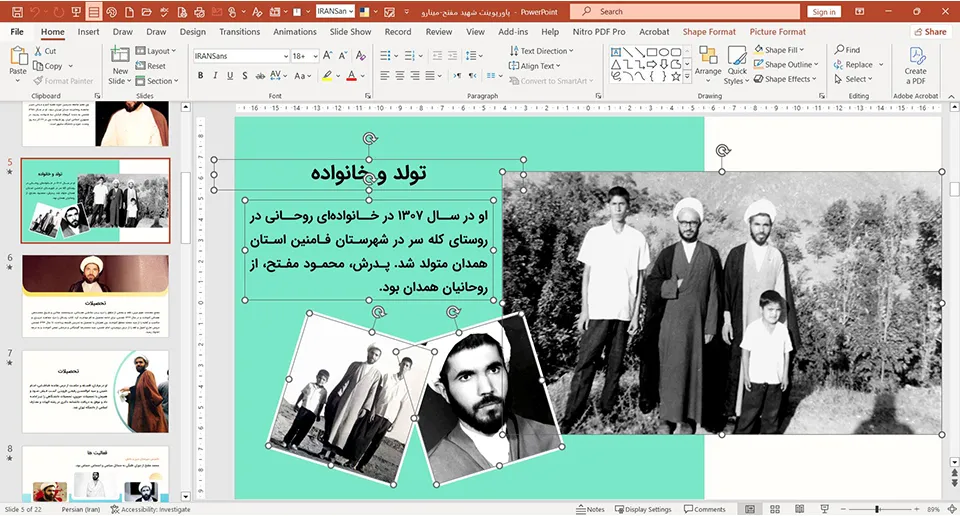
Task: Click Create a PDF Acrobat icon
Action: click(x=915, y=65)
